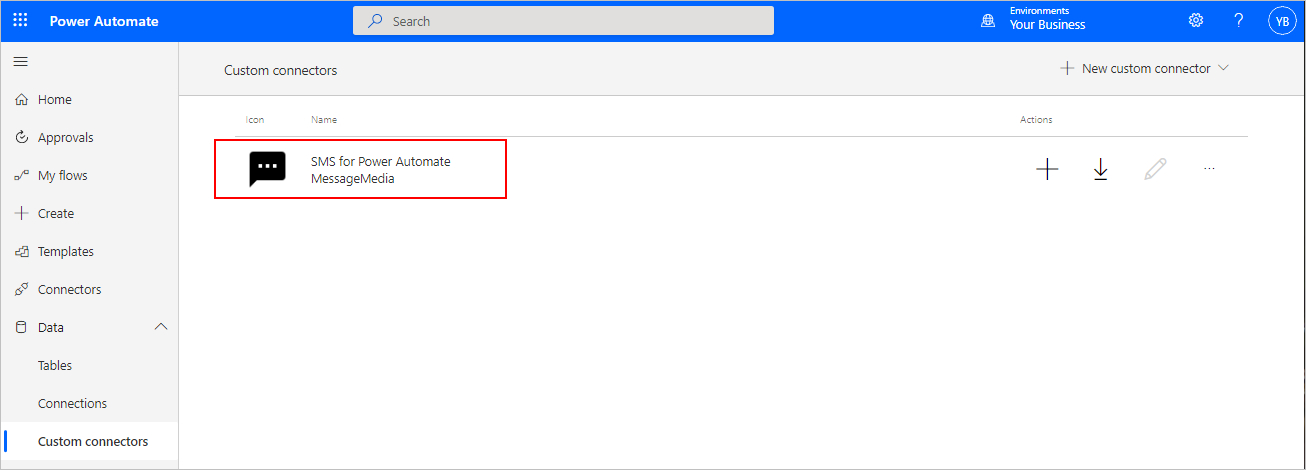Click the Connectors plug icon
1306x470 pixels.
point(20,290)
